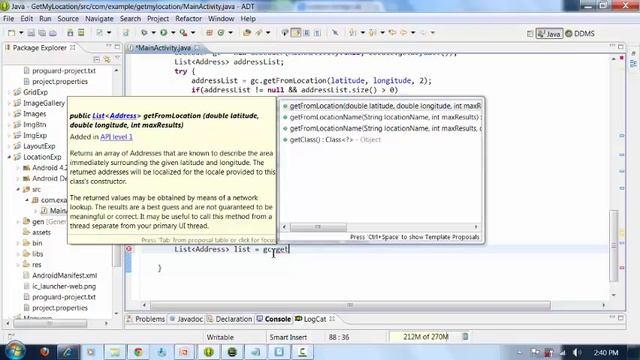Toggle the block selection mode icon
This screenshot has width=640, height=360.
coord(307,33)
